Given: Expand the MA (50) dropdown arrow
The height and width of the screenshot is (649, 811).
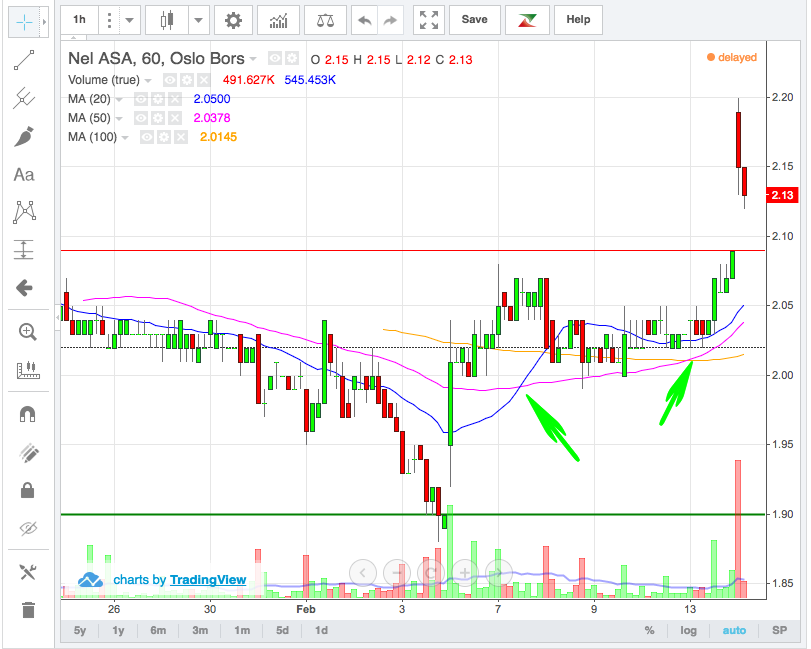Looking at the screenshot, I should [119, 118].
